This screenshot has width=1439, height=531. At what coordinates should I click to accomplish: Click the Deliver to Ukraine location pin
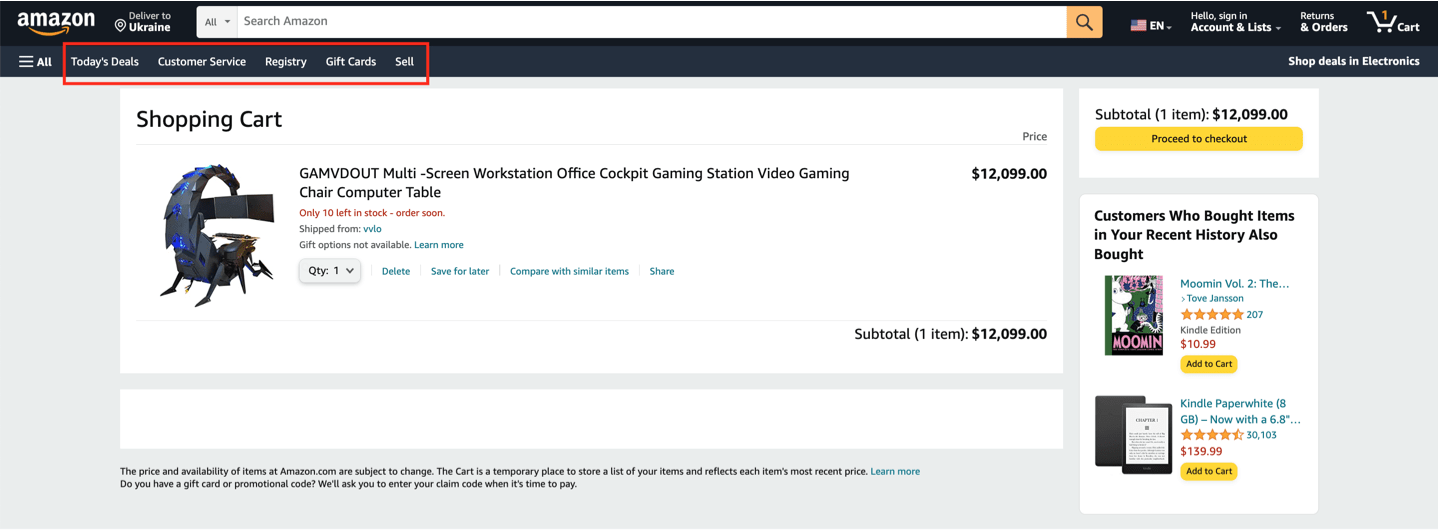click(121, 24)
